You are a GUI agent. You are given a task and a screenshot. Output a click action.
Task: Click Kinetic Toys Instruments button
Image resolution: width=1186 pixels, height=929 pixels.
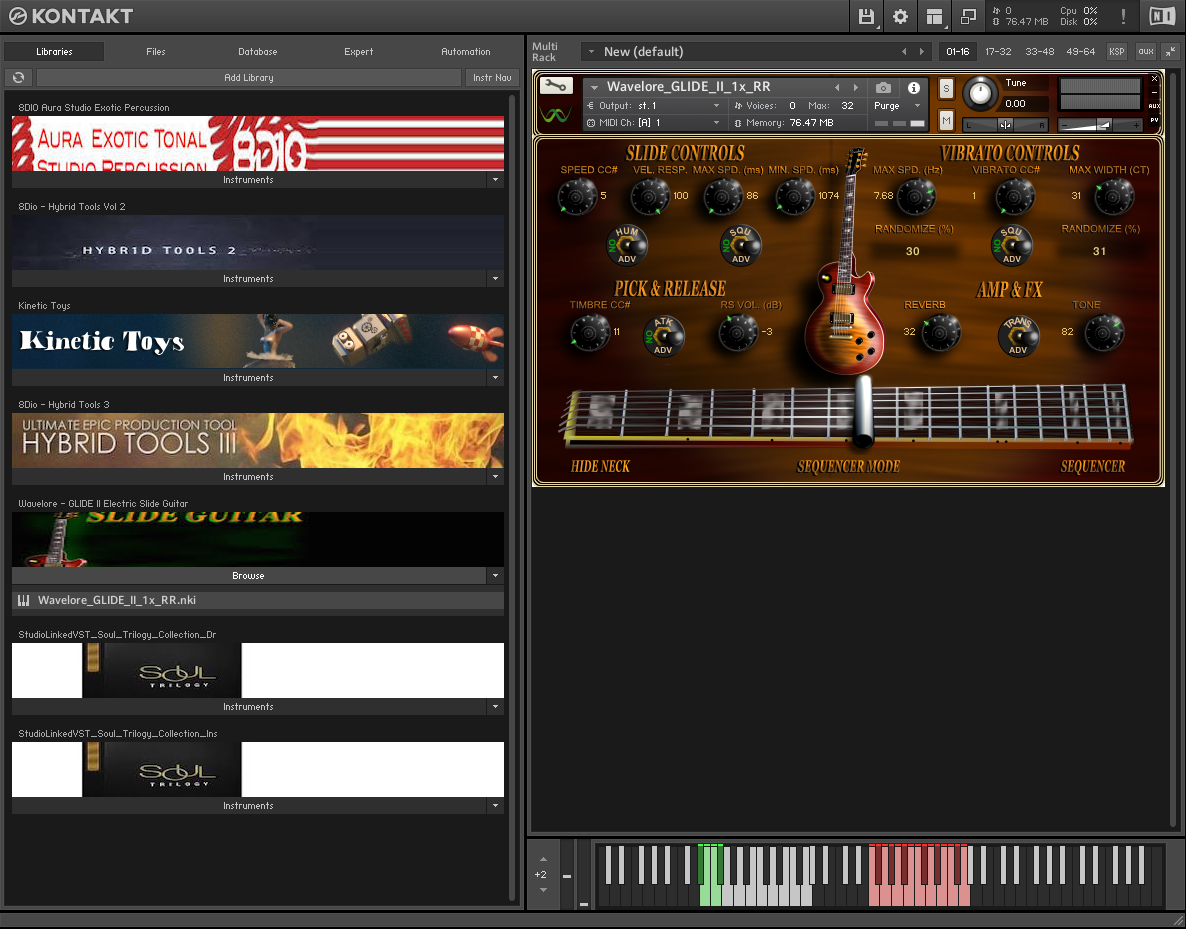pyautogui.click(x=249, y=378)
